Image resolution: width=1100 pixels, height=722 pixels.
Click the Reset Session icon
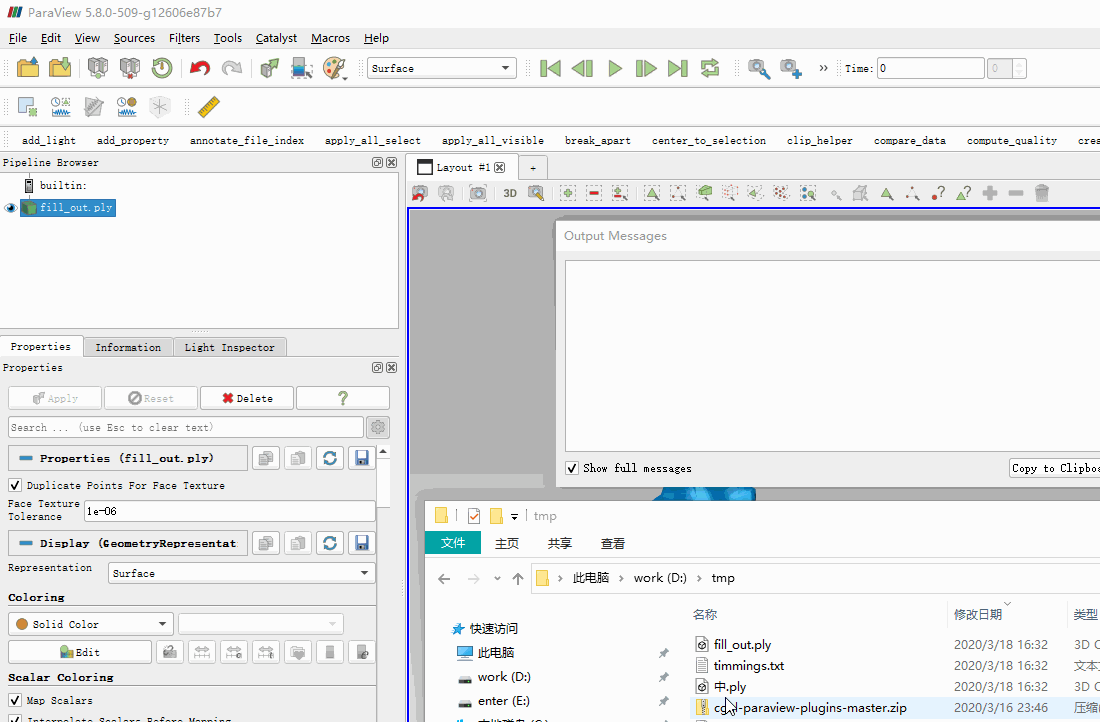[162, 68]
